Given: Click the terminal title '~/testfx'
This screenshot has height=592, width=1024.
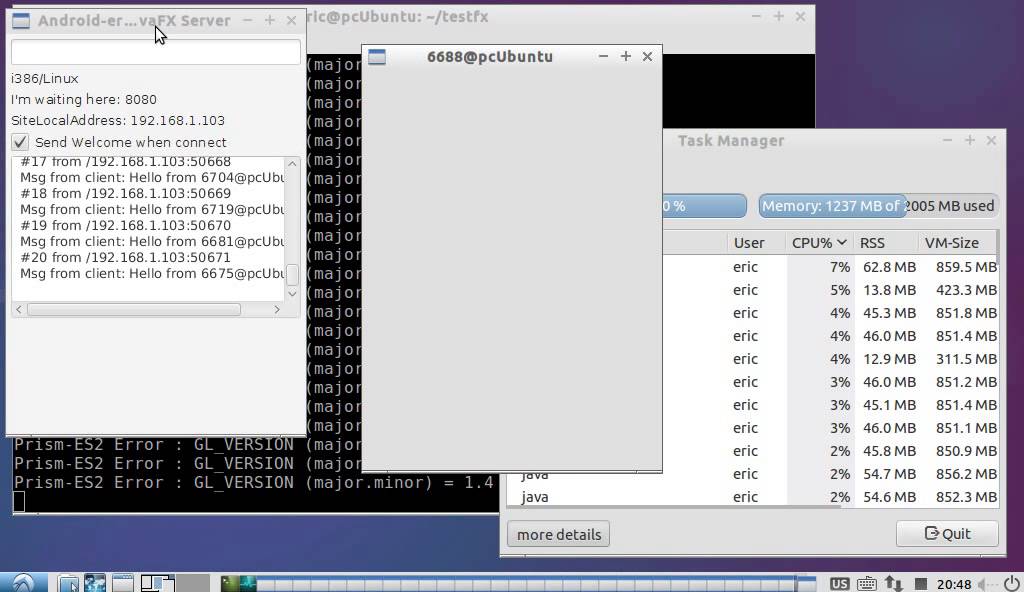Looking at the screenshot, I should tap(458, 16).
